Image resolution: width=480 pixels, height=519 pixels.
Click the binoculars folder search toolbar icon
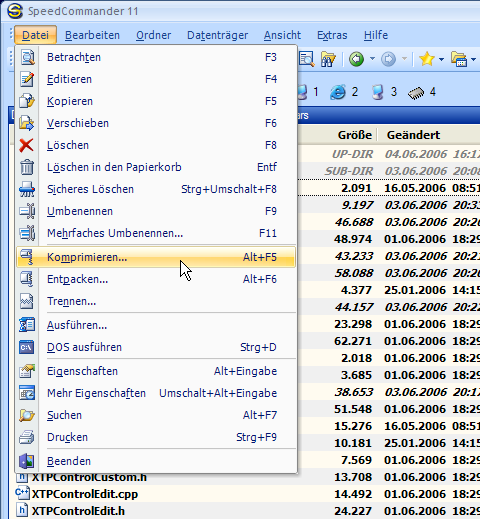(329, 59)
